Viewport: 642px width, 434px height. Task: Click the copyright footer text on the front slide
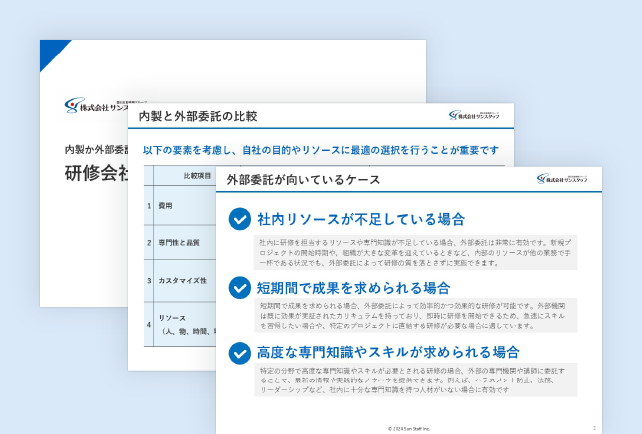(409, 429)
